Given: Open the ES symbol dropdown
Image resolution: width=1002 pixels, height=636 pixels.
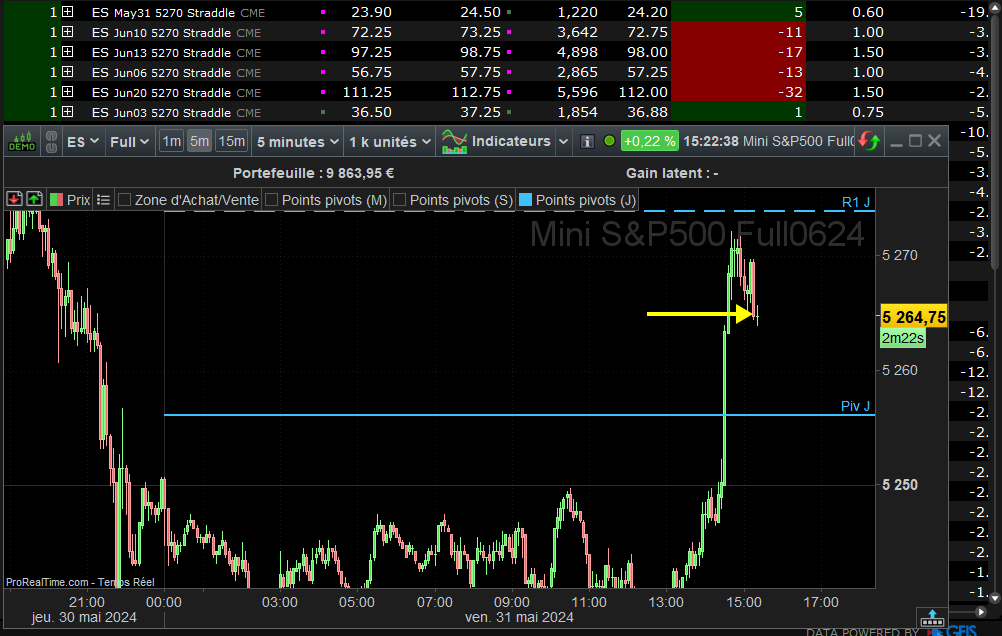Looking at the screenshot, I should point(82,142).
